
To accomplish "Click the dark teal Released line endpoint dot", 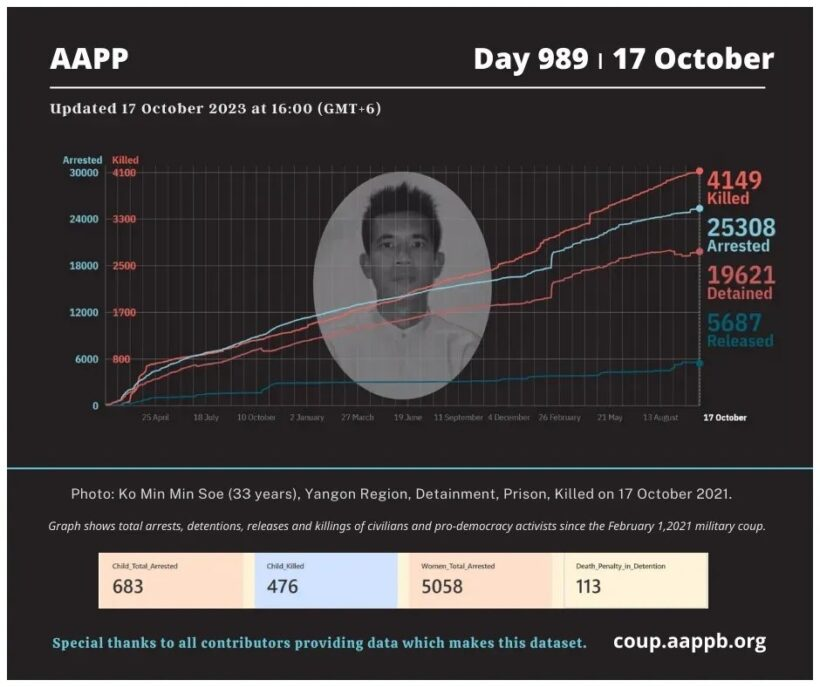I will [699, 363].
